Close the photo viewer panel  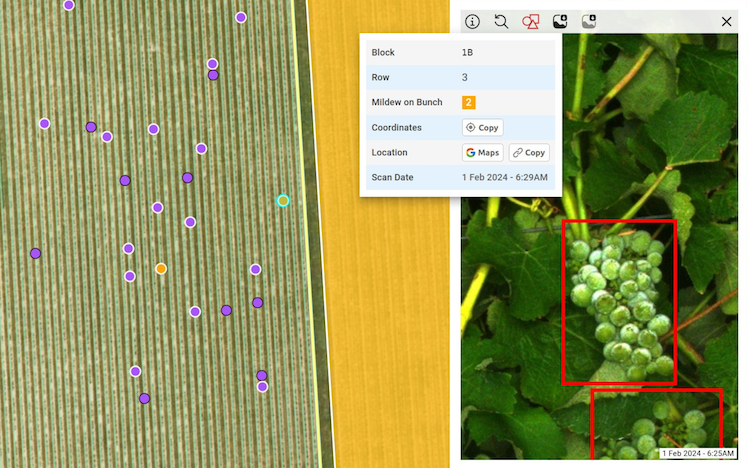726,21
